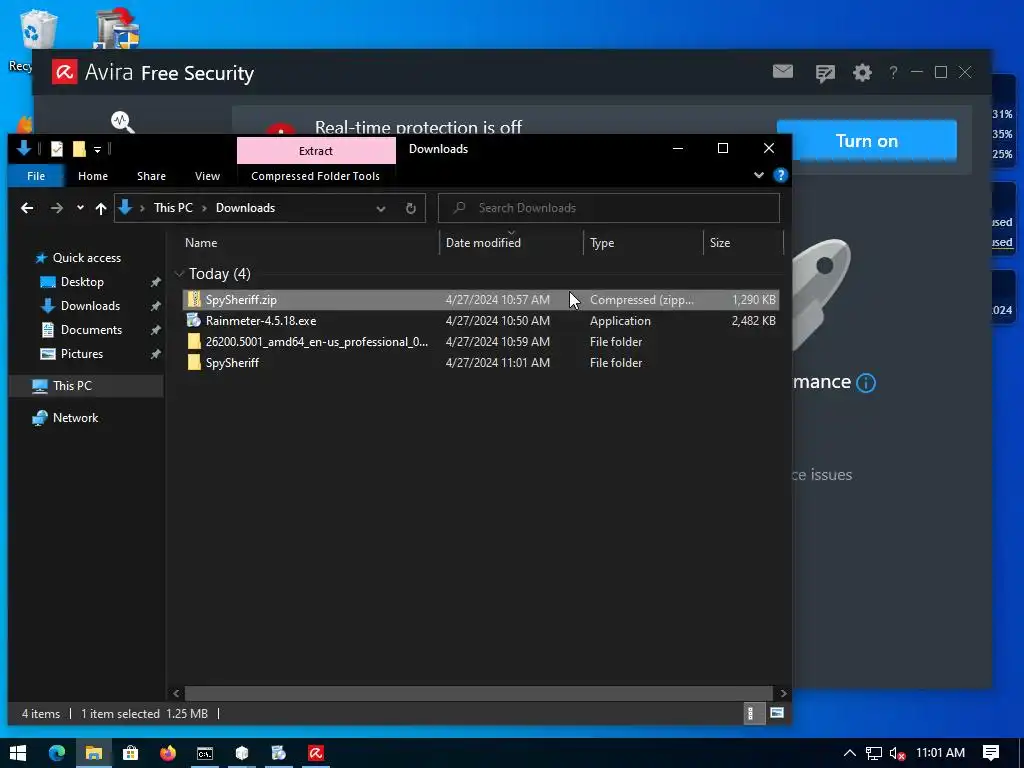Click the 2,482 KB size cell

(x=753, y=321)
